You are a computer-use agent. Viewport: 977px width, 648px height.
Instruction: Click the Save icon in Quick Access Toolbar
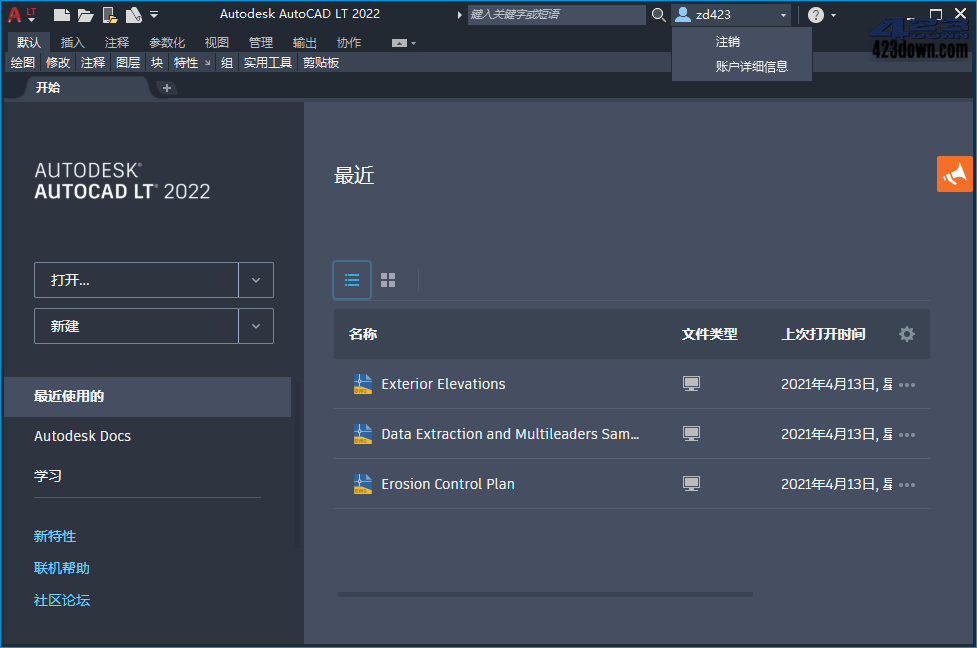click(110, 13)
